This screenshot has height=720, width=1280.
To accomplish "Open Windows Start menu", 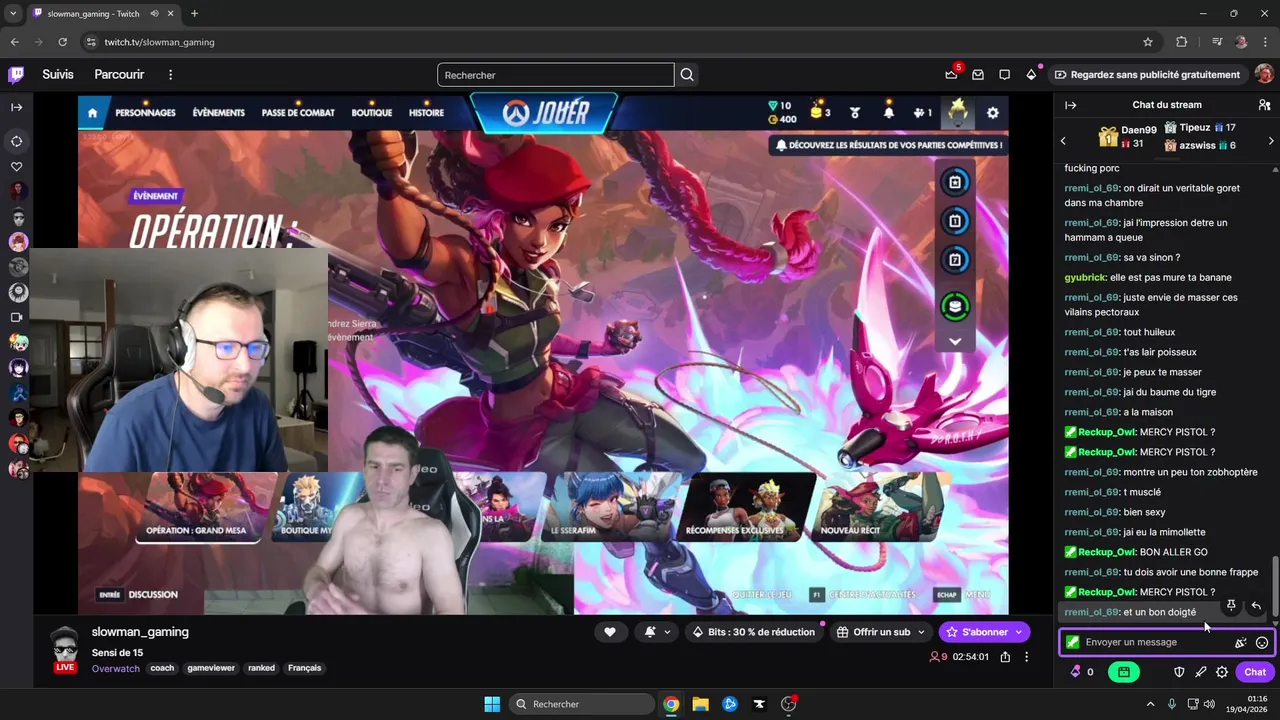I will tap(492, 704).
